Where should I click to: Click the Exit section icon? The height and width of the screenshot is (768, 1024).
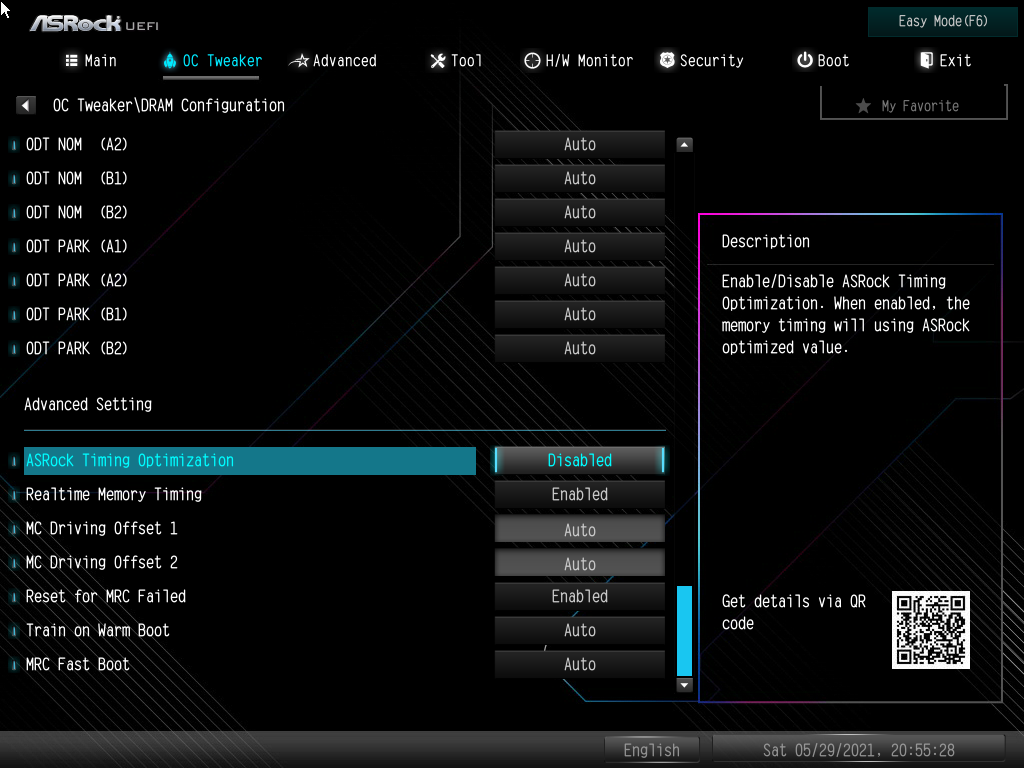(x=922, y=61)
